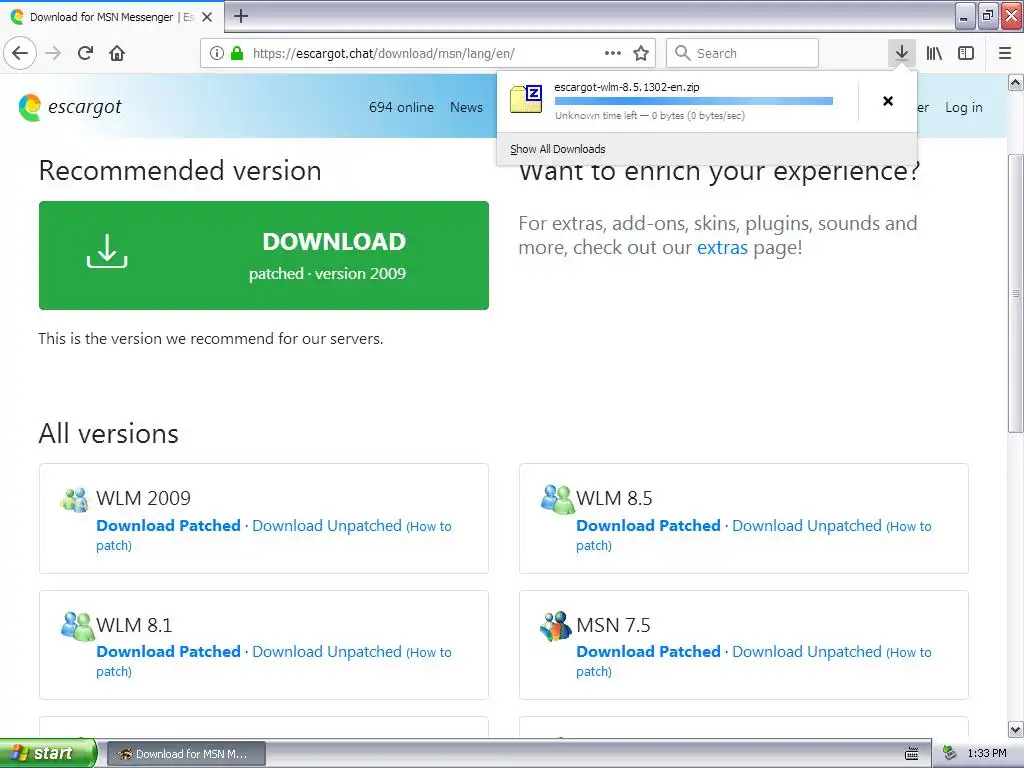Download Patched WLM 8.5
This screenshot has height=768, width=1024.
(648, 526)
